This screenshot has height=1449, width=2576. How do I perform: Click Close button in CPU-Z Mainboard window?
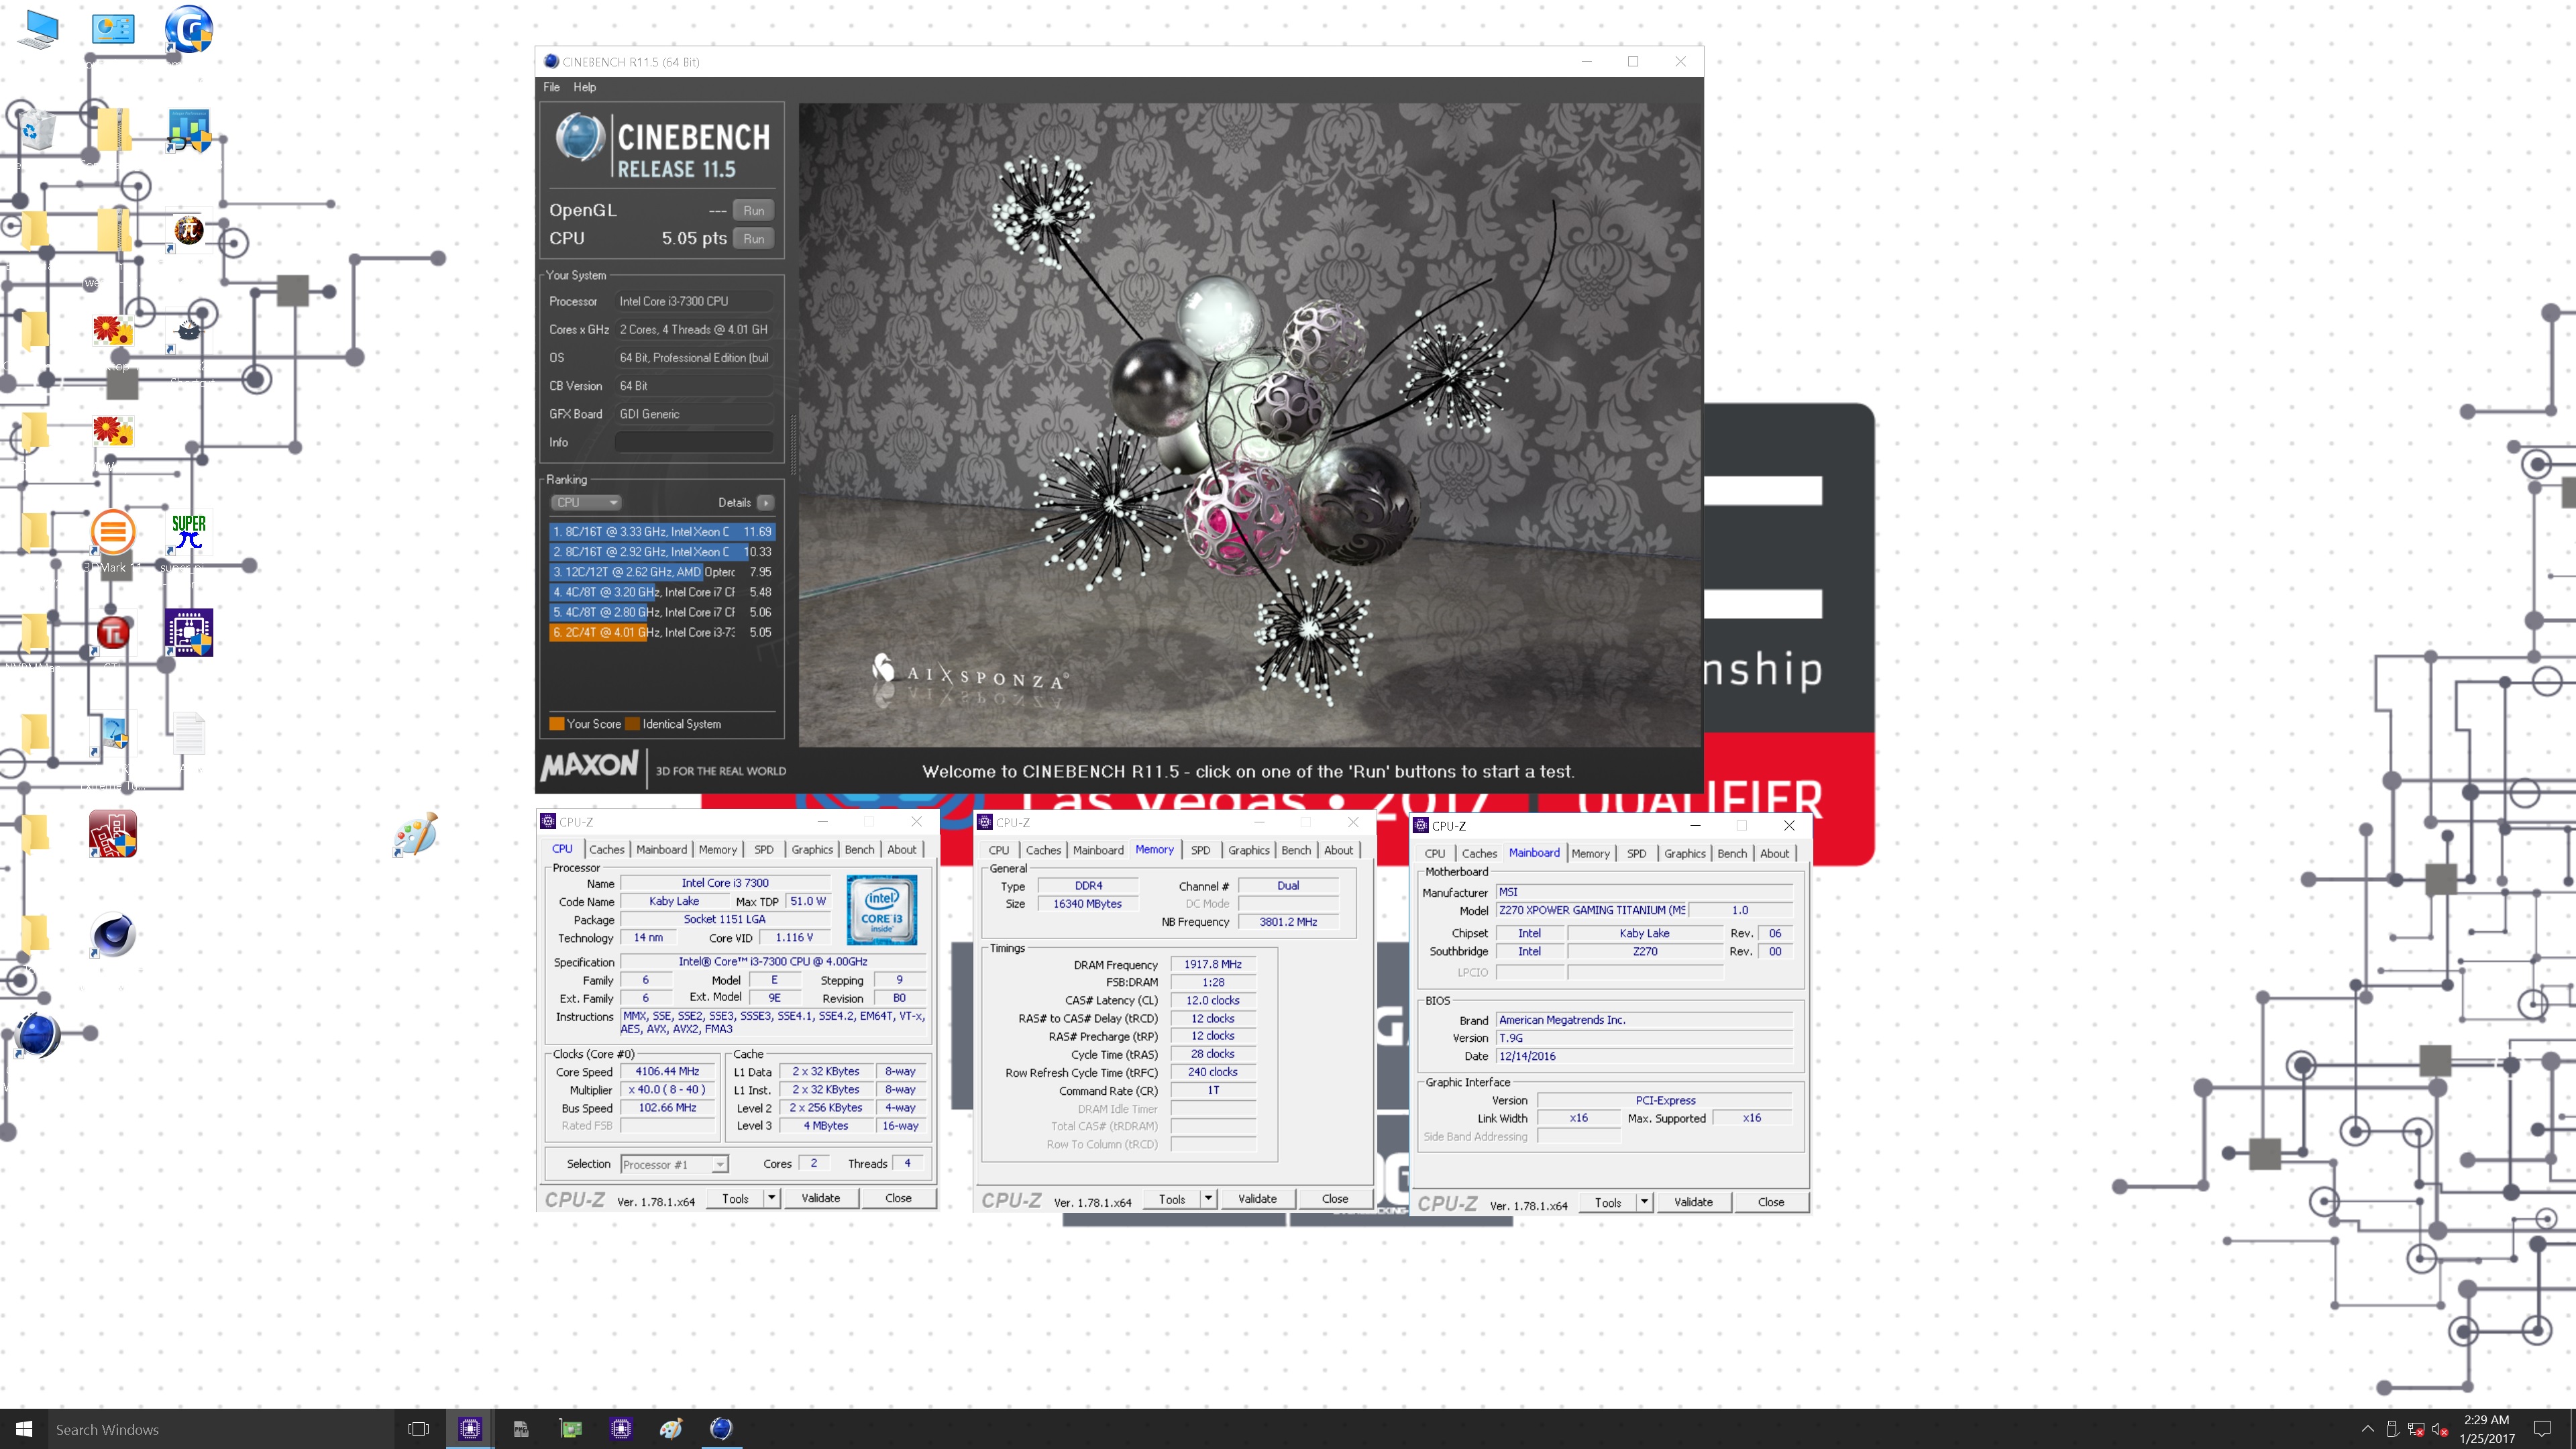[1770, 1202]
